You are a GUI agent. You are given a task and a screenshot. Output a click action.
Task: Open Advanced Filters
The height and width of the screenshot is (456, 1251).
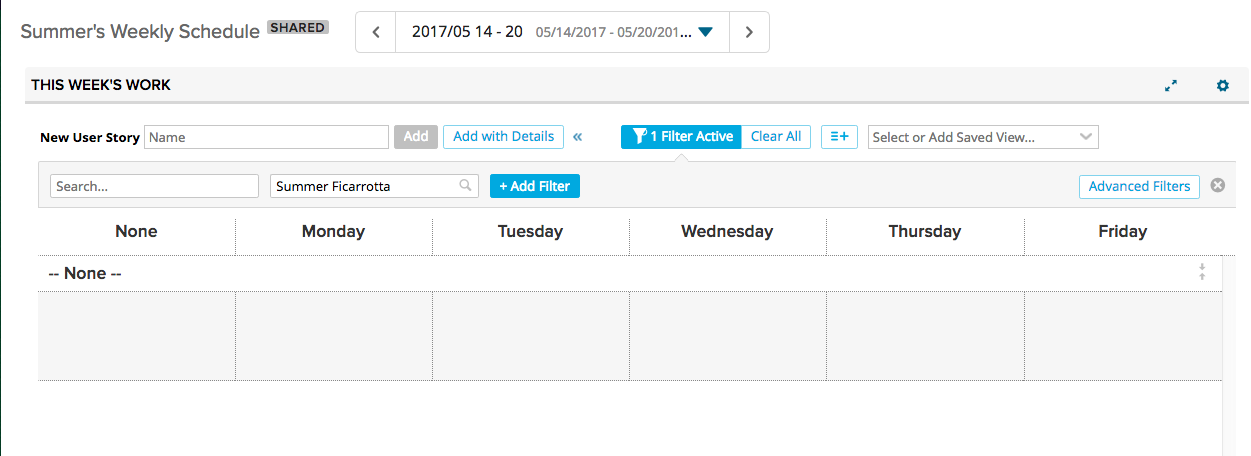(1139, 186)
